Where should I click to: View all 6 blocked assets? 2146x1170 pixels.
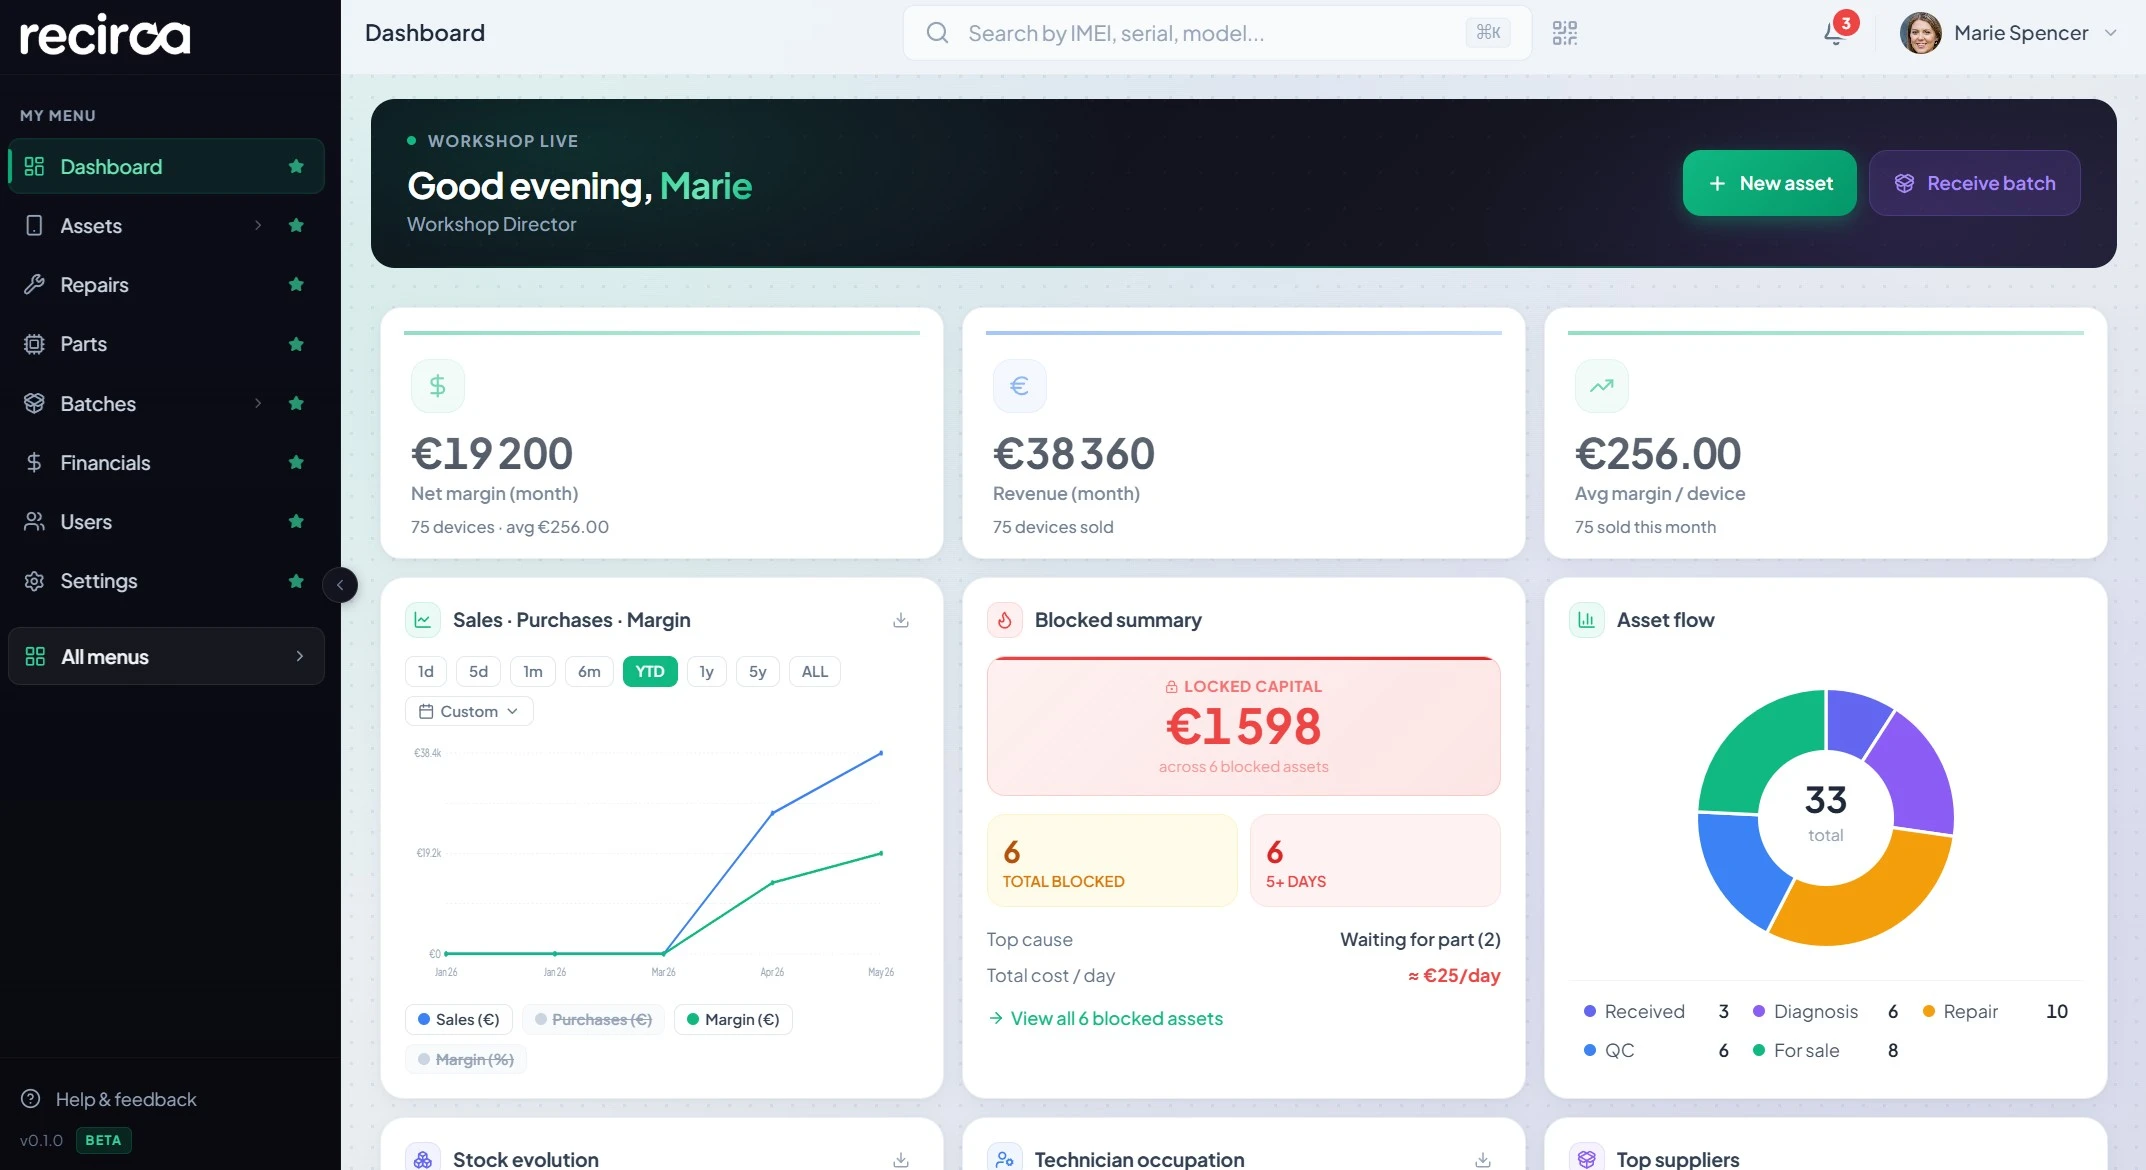coord(1106,1018)
